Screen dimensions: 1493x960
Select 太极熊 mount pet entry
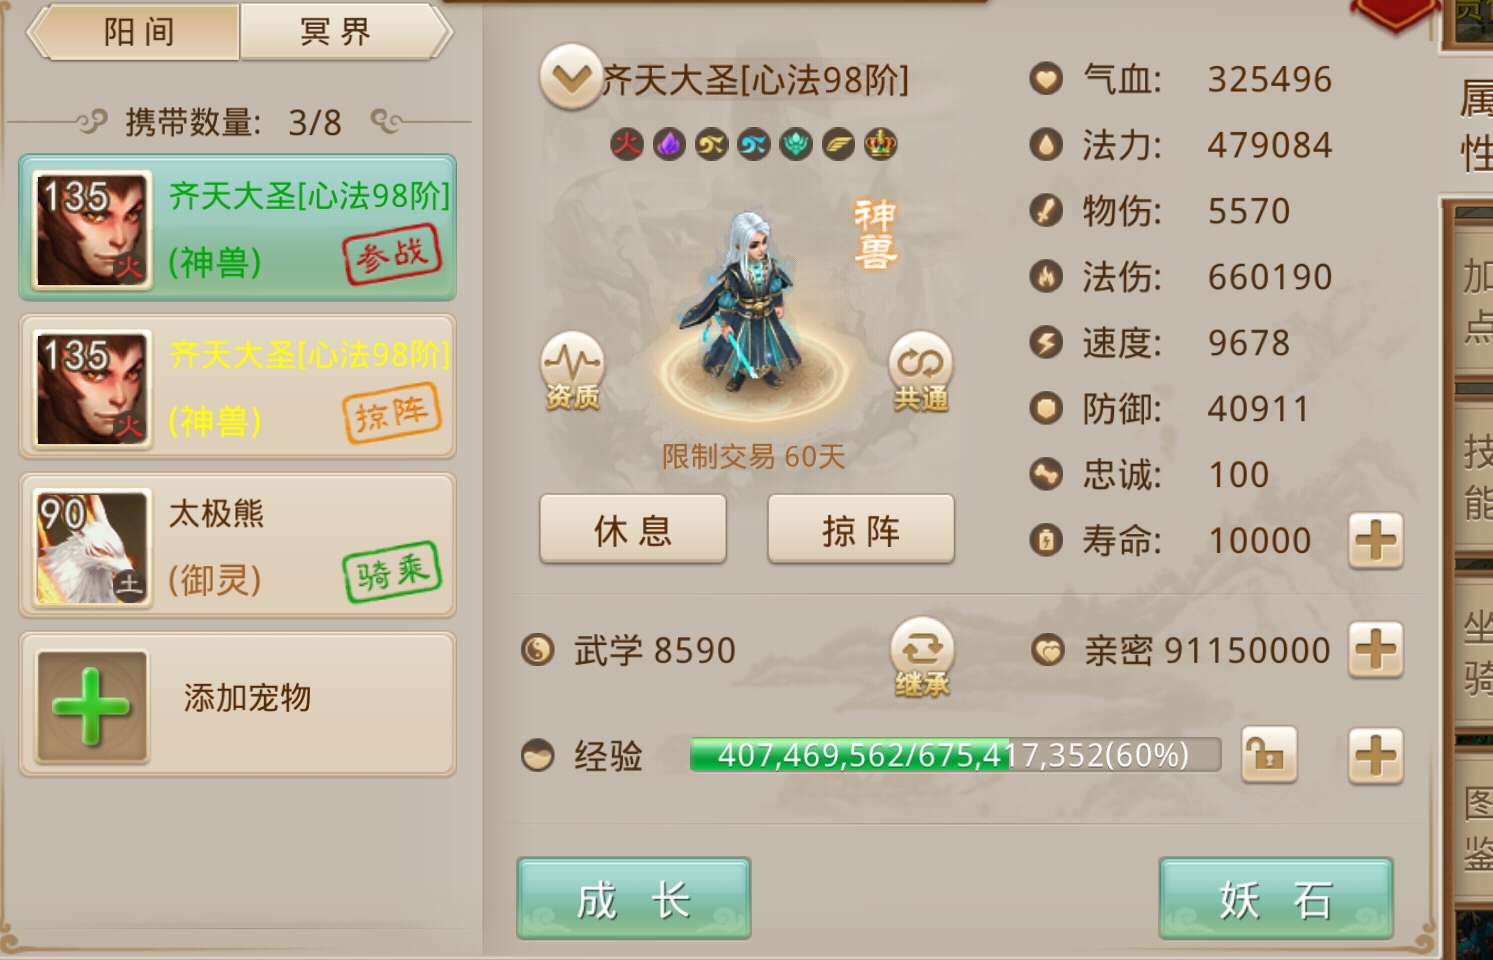[238, 546]
